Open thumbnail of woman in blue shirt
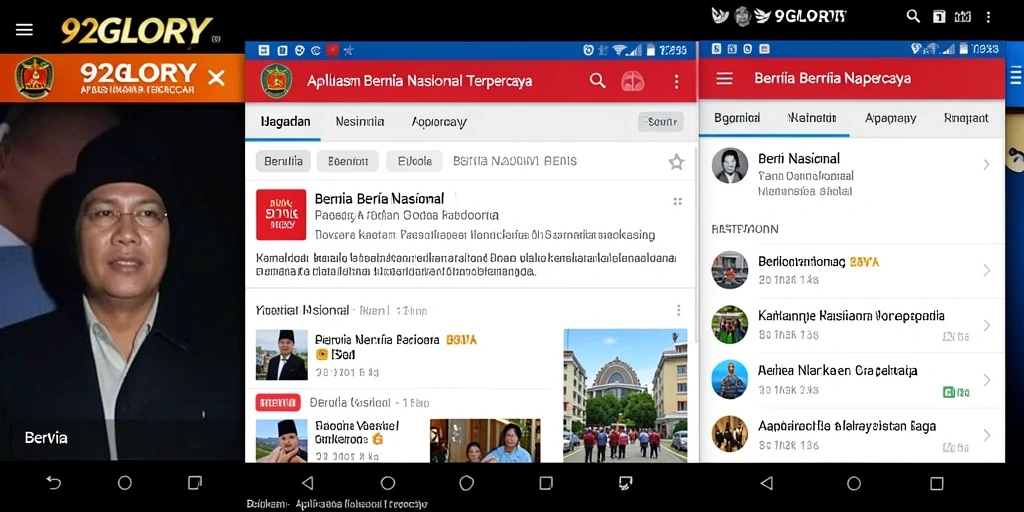The height and width of the screenshot is (512, 1024). (485, 441)
